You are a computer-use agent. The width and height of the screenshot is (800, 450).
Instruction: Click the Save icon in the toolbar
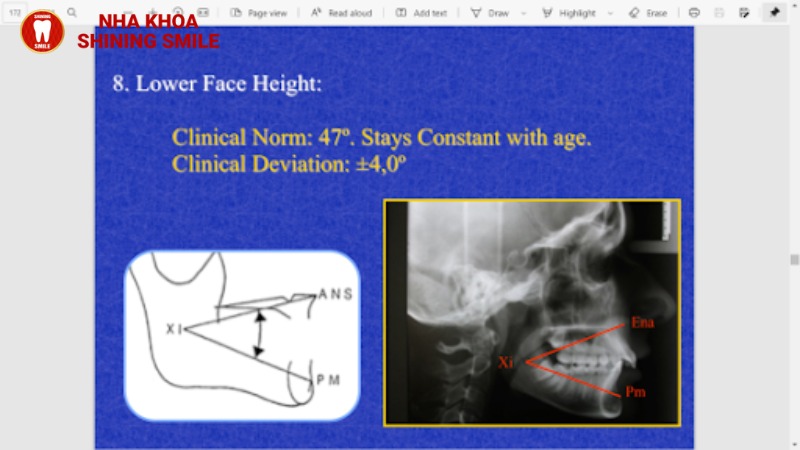720,13
